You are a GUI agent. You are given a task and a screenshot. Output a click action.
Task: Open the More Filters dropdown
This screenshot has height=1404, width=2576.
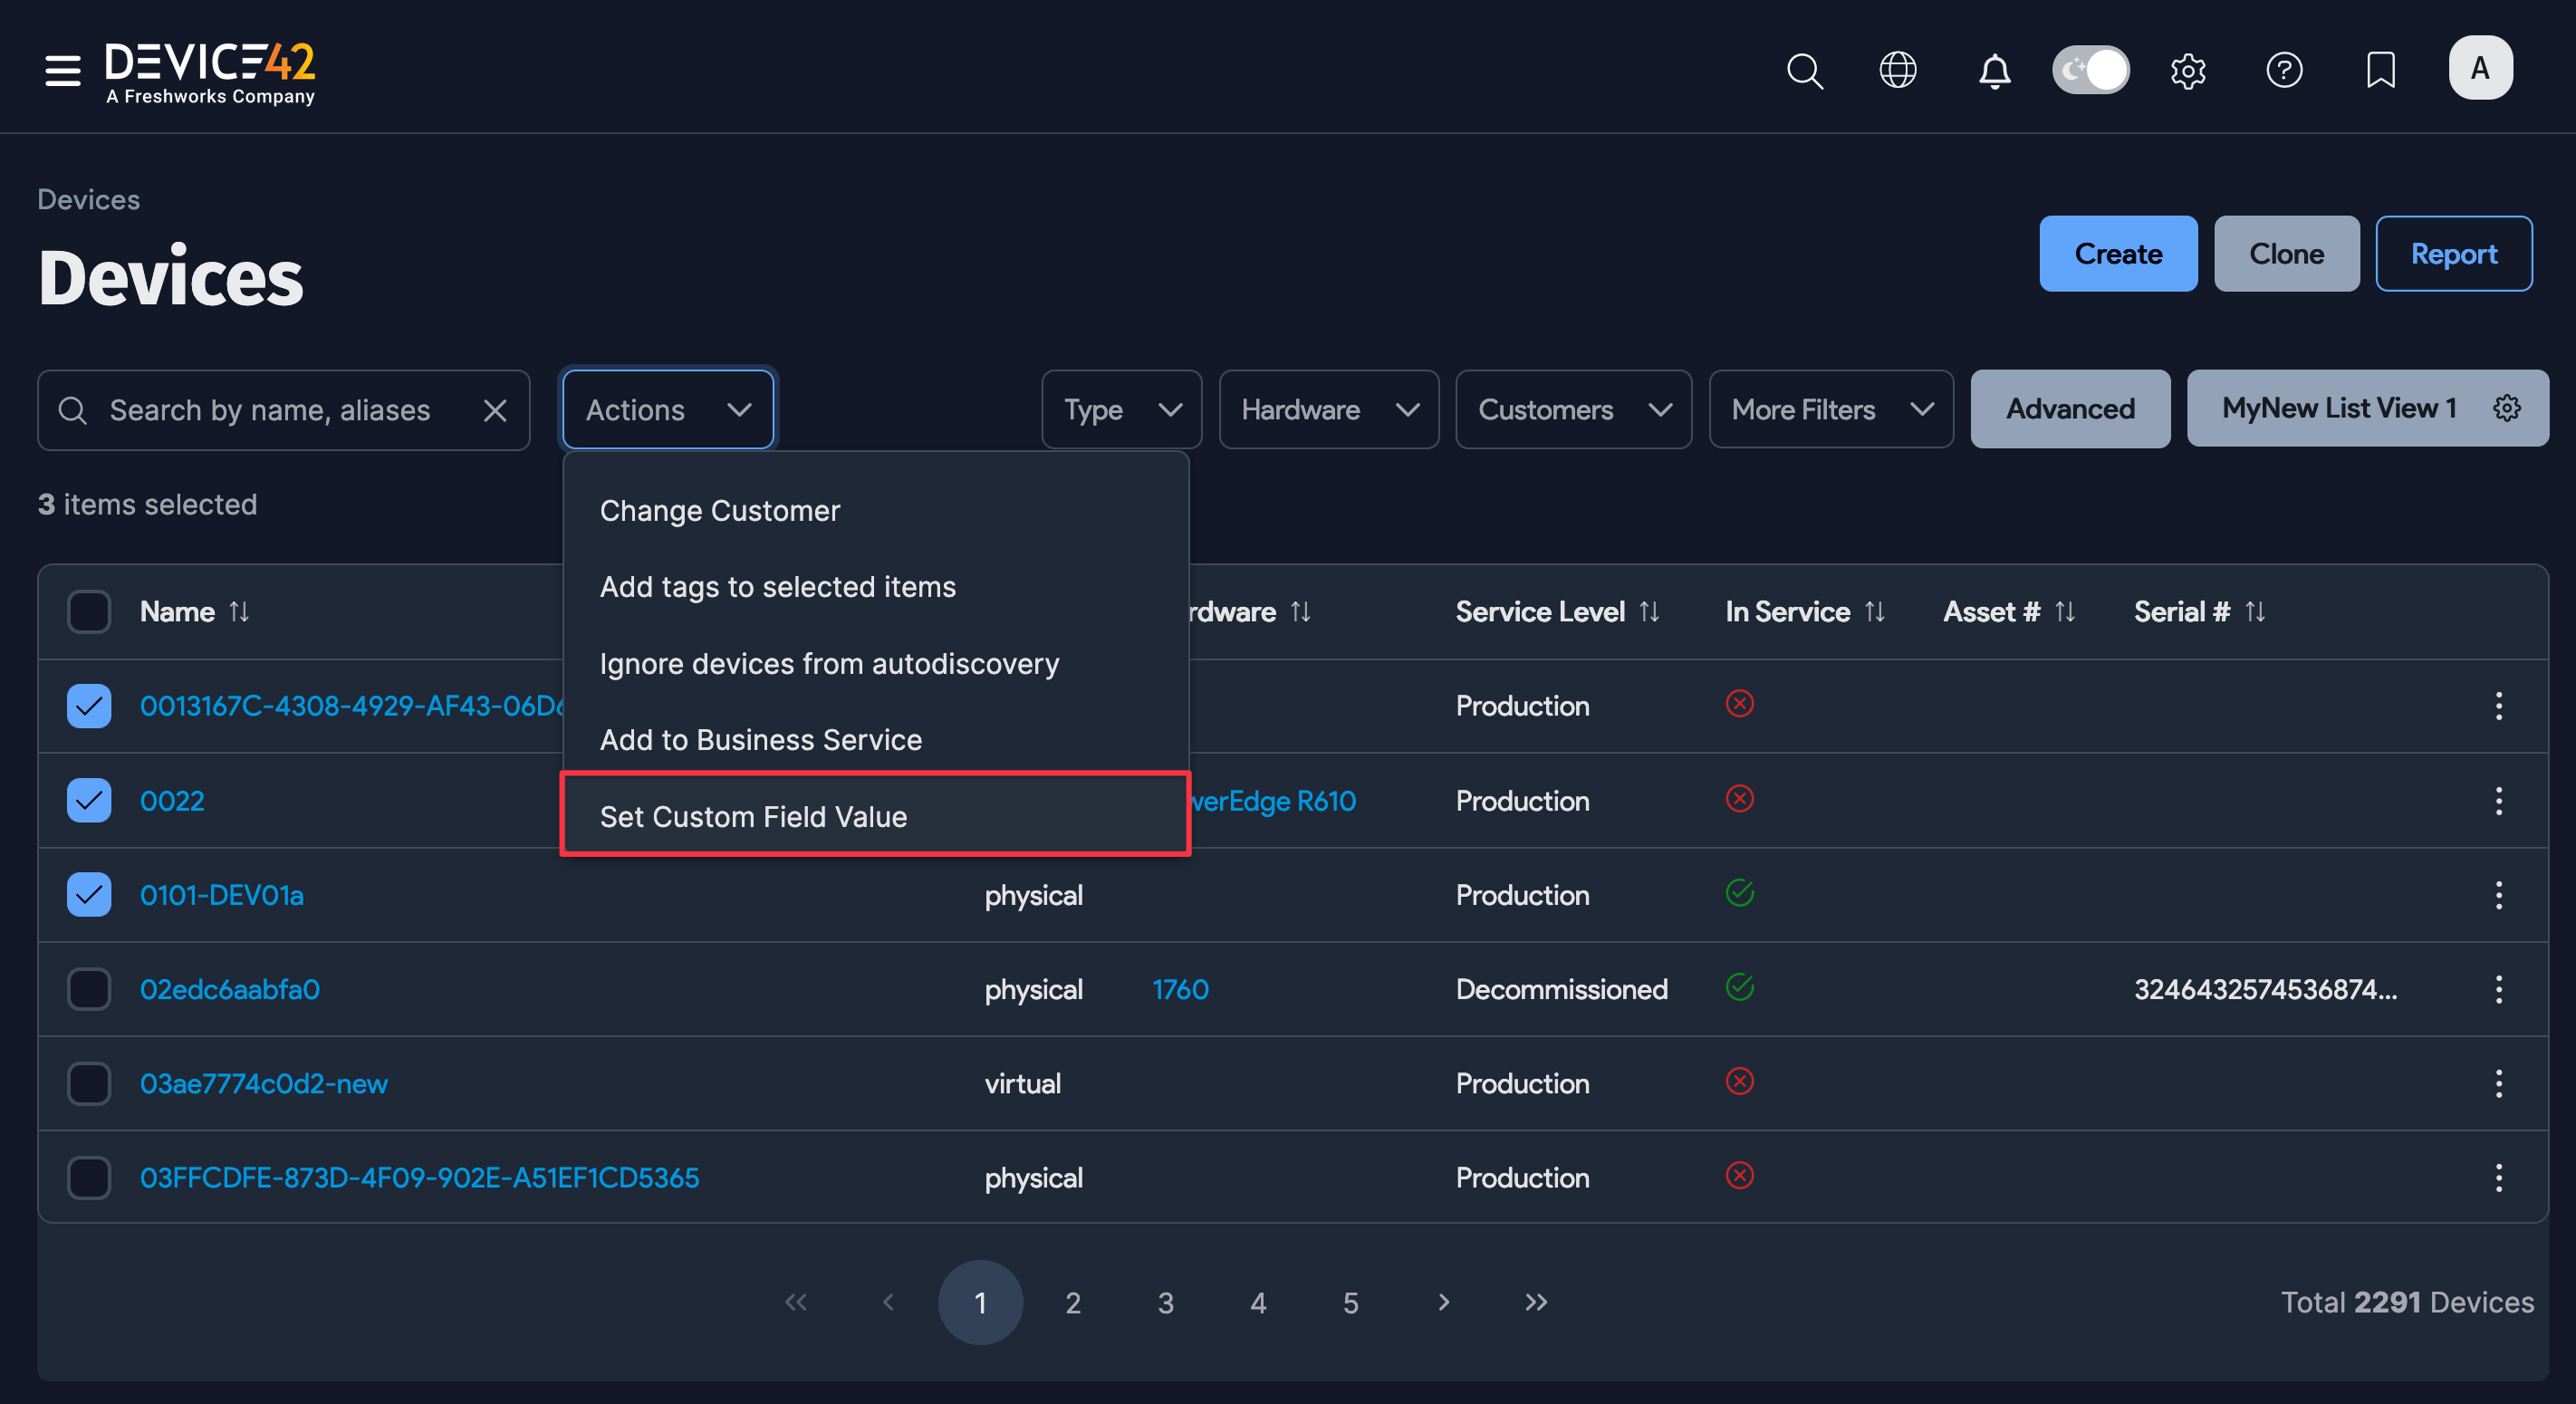coord(1831,409)
